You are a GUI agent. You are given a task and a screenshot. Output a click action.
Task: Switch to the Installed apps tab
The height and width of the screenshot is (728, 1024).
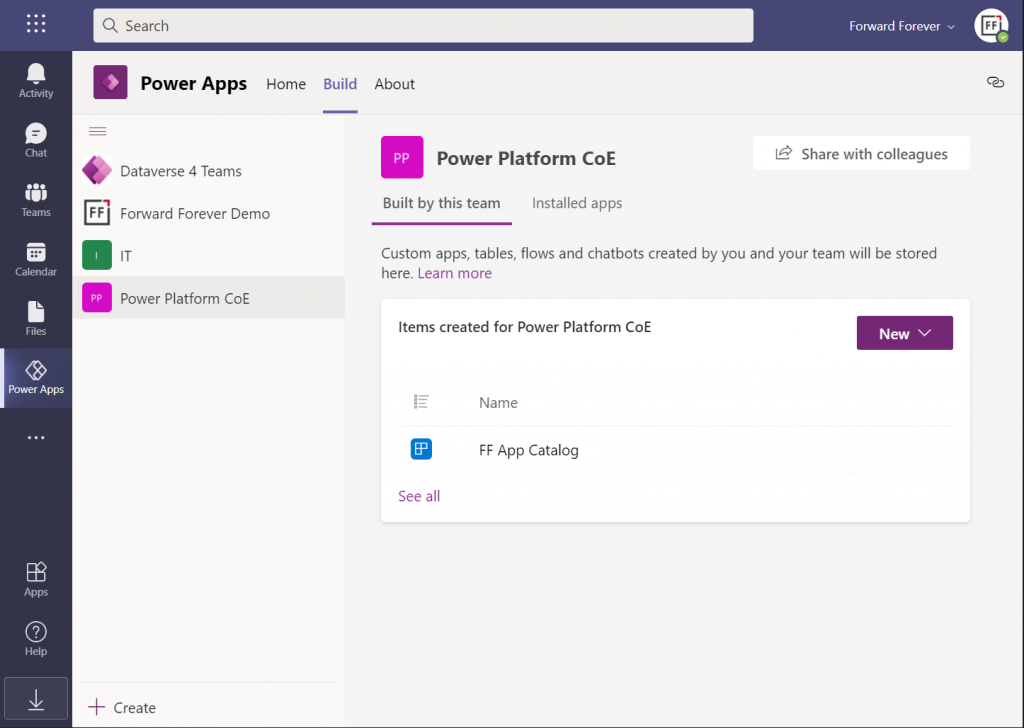[577, 203]
